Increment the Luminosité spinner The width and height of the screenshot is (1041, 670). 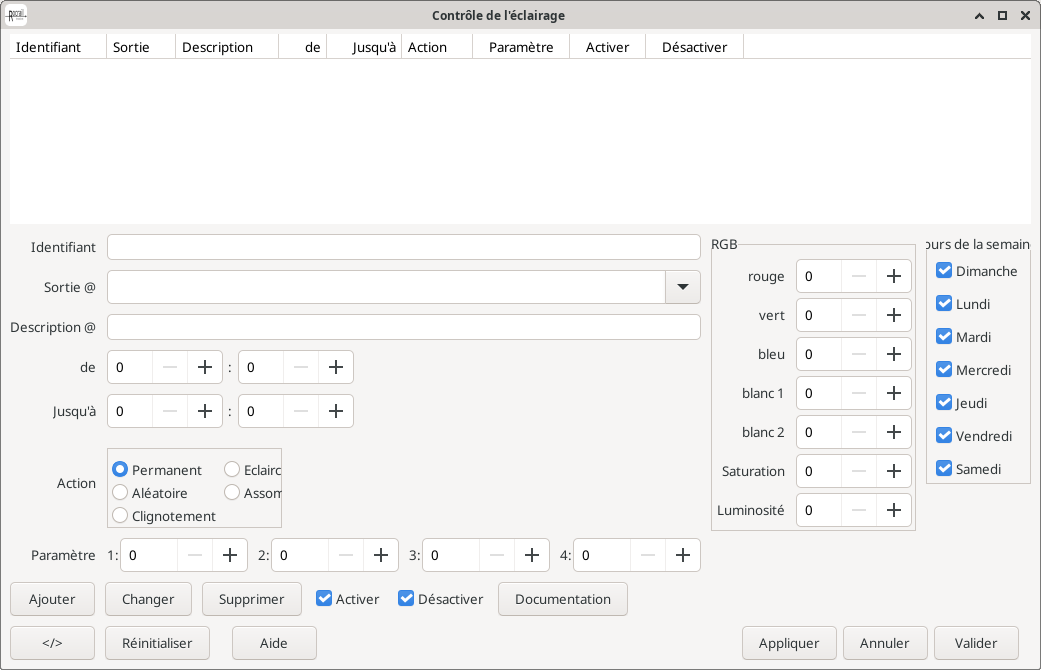[x=894, y=510]
